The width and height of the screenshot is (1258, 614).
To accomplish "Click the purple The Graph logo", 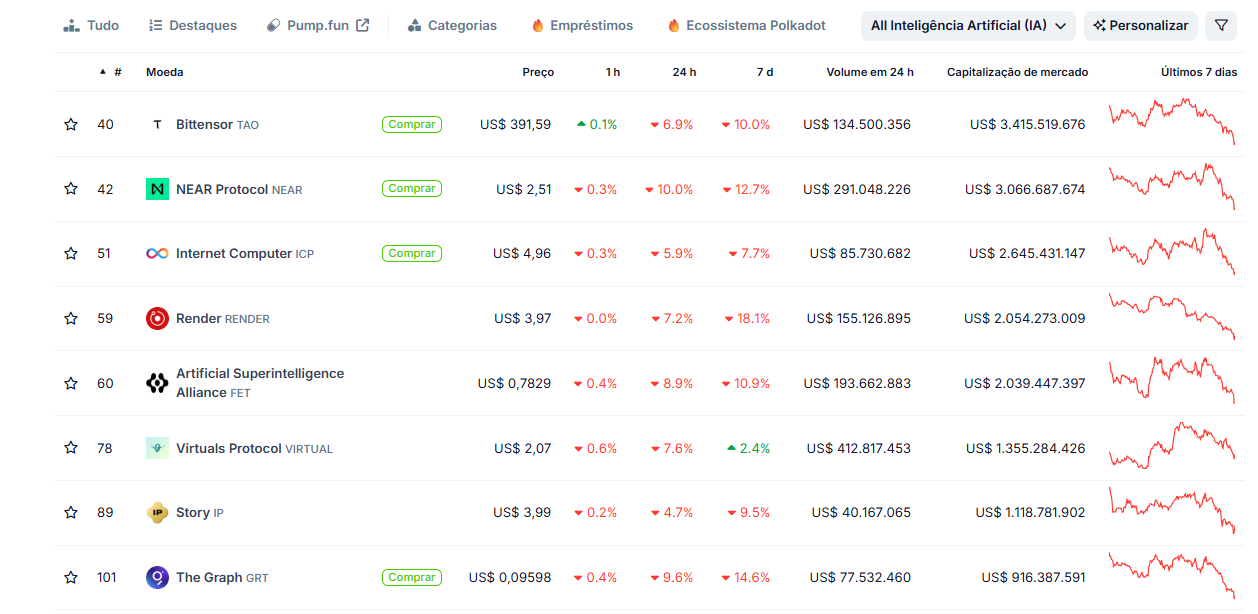I will click(x=157, y=577).
